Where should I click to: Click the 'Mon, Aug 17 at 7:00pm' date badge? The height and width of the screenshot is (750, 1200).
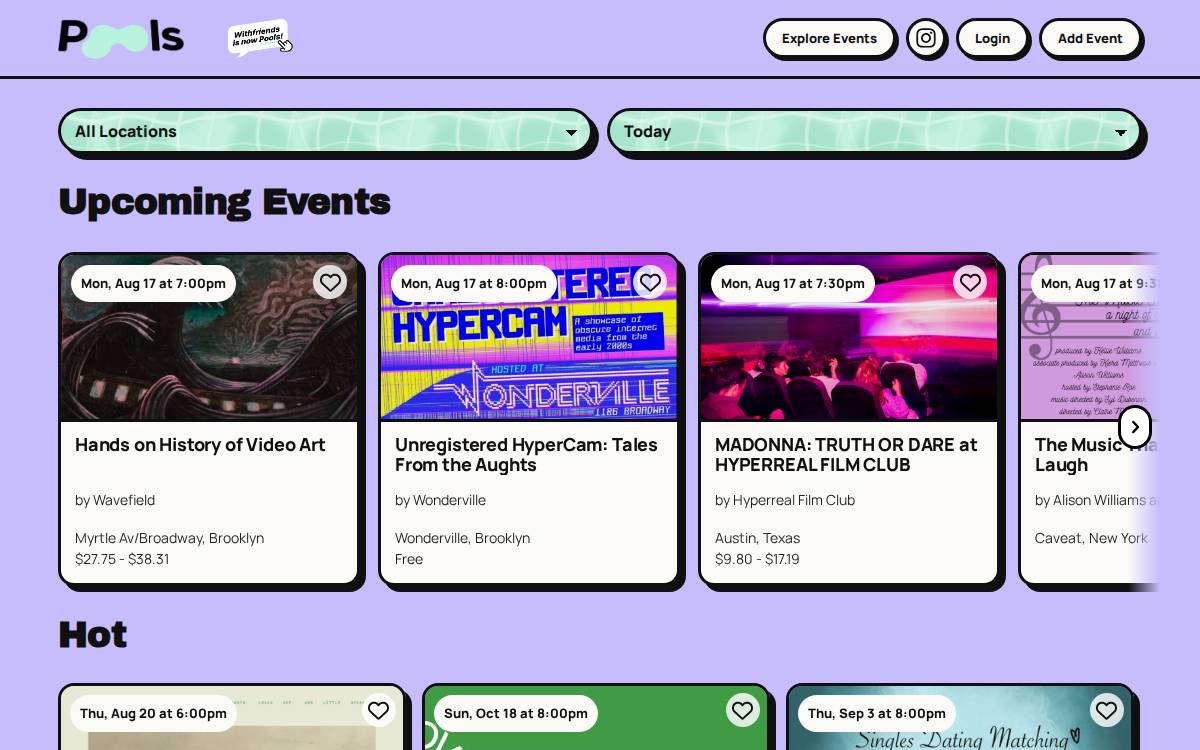(x=153, y=283)
